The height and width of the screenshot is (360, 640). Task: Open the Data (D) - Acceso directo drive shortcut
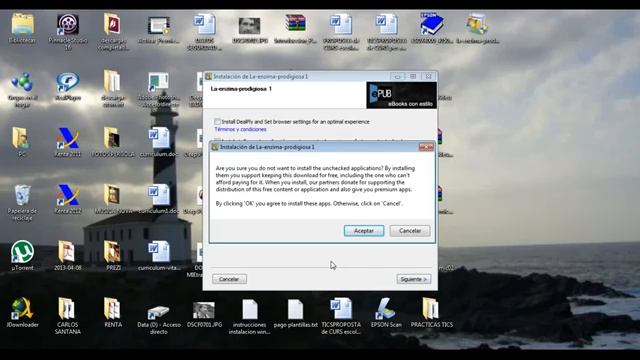159,320
